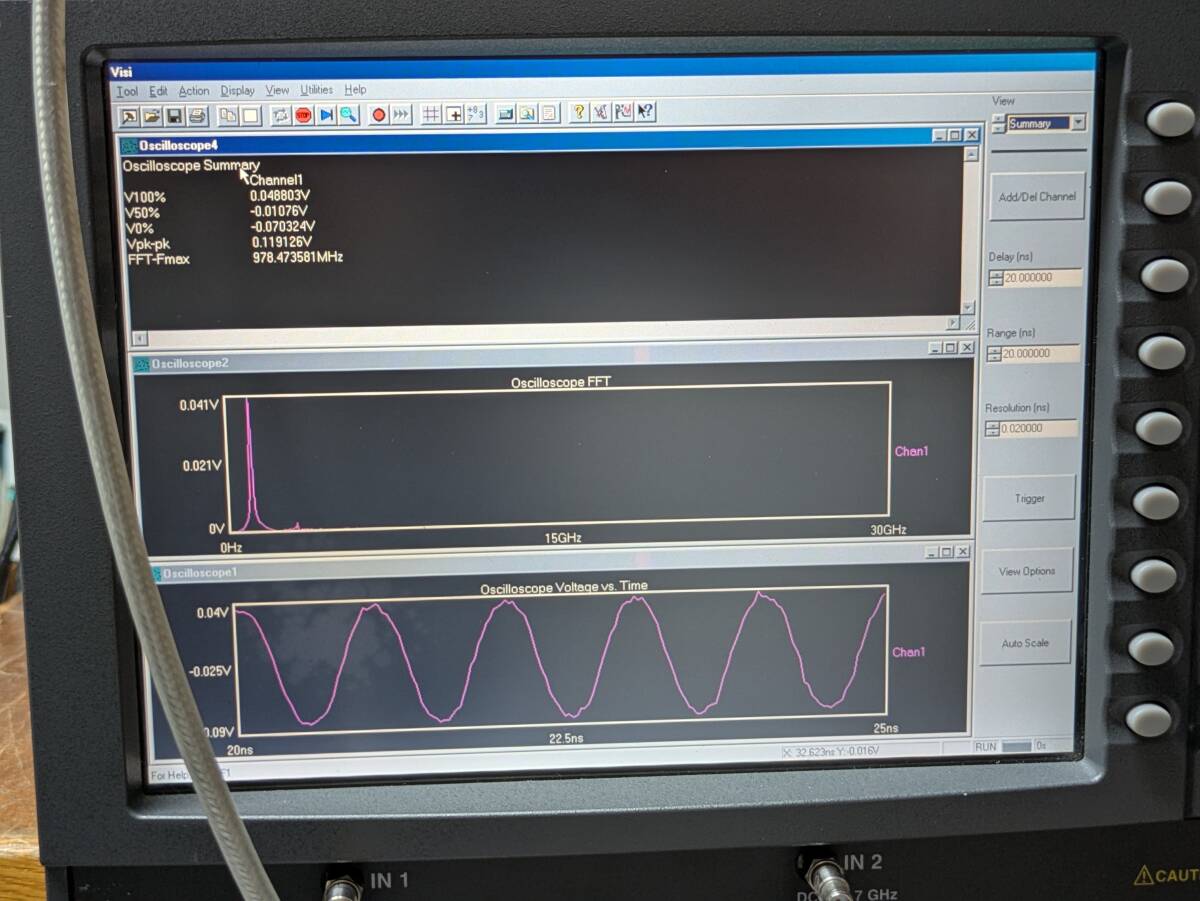This screenshot has width=1200, height=901.
Task: Click the Vpk-pk value 0.119126V
Action: pos(281,242)
